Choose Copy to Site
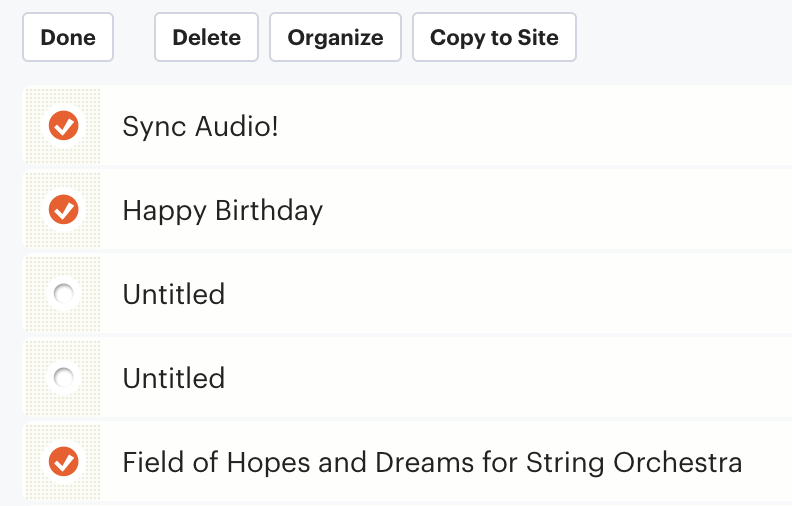 point(494,37)
